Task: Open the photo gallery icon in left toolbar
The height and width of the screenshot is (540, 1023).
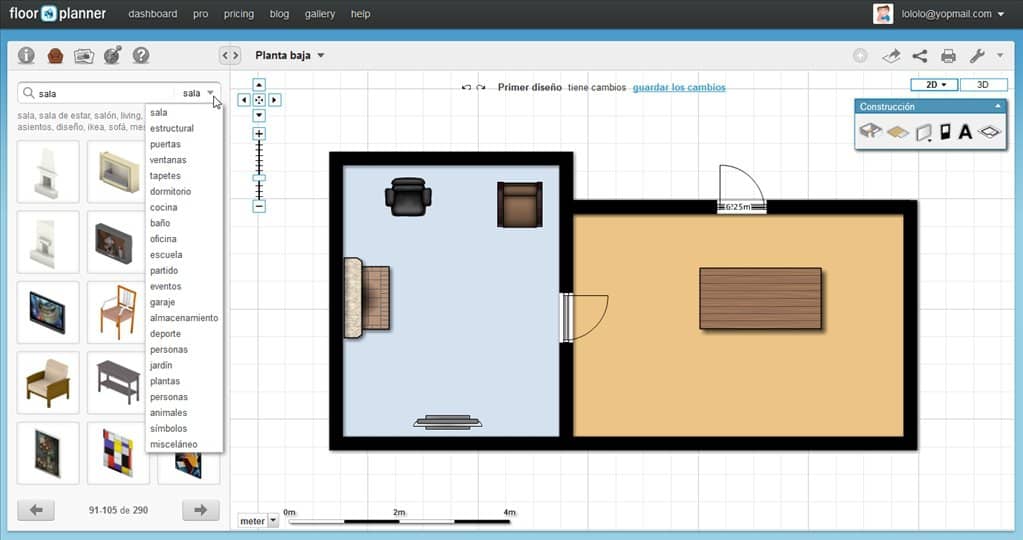Action: click(x=84, y=56)
